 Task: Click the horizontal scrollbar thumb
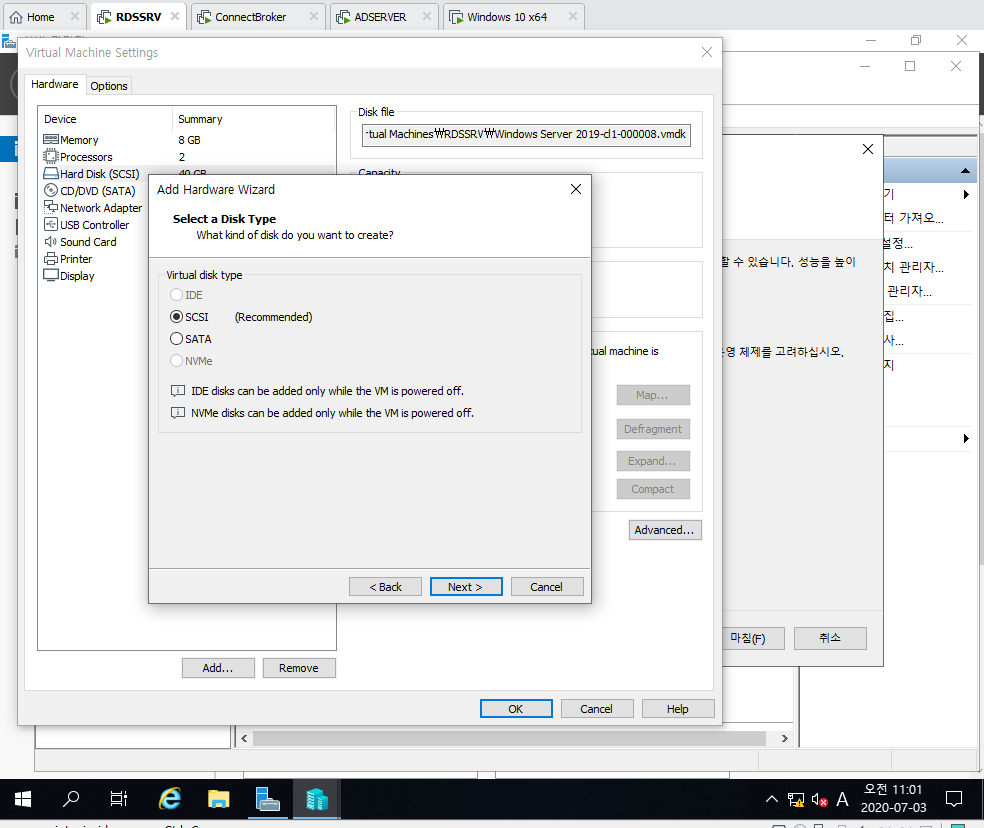(x=509, y=738)
